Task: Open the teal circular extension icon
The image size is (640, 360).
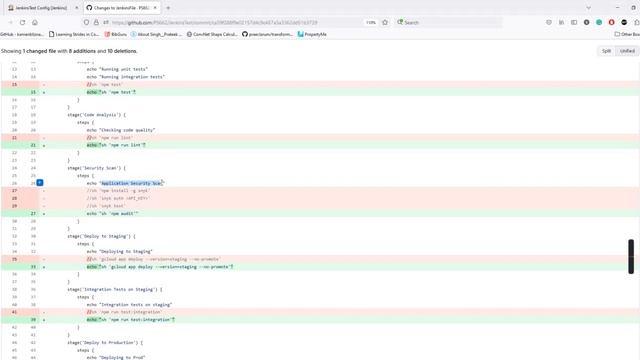Action: (x=599, y=22)
